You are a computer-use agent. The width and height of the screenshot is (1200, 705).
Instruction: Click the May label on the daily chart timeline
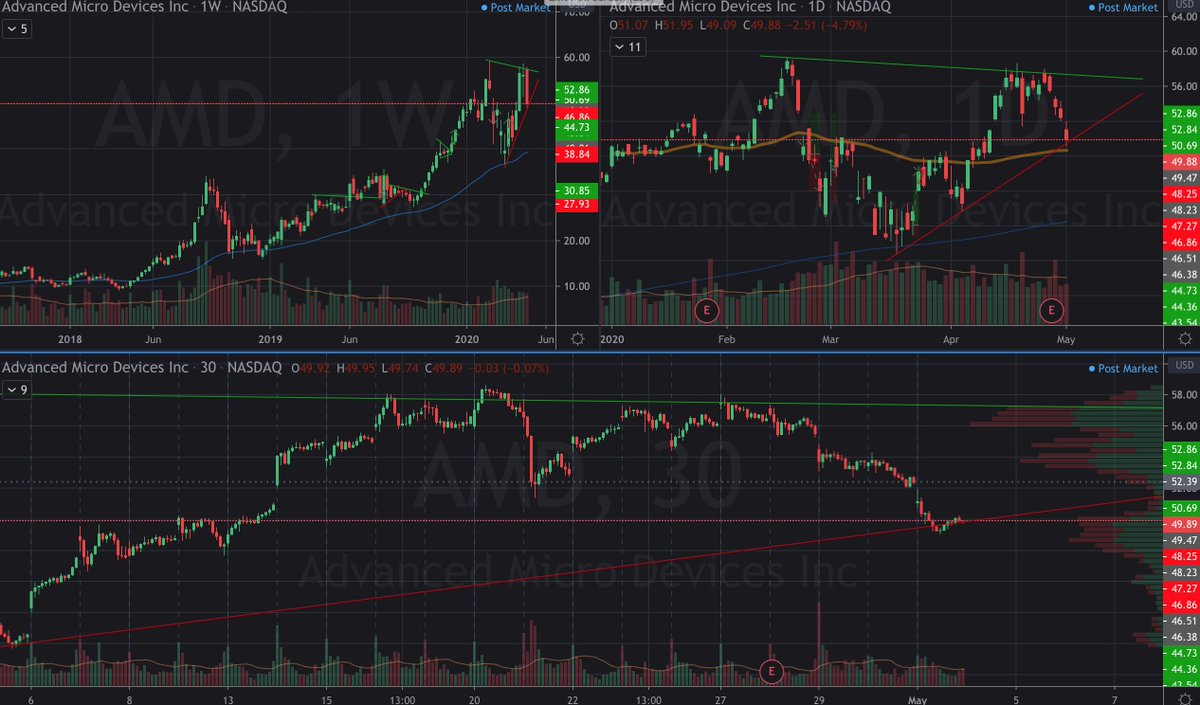(x=1065, y=340)
